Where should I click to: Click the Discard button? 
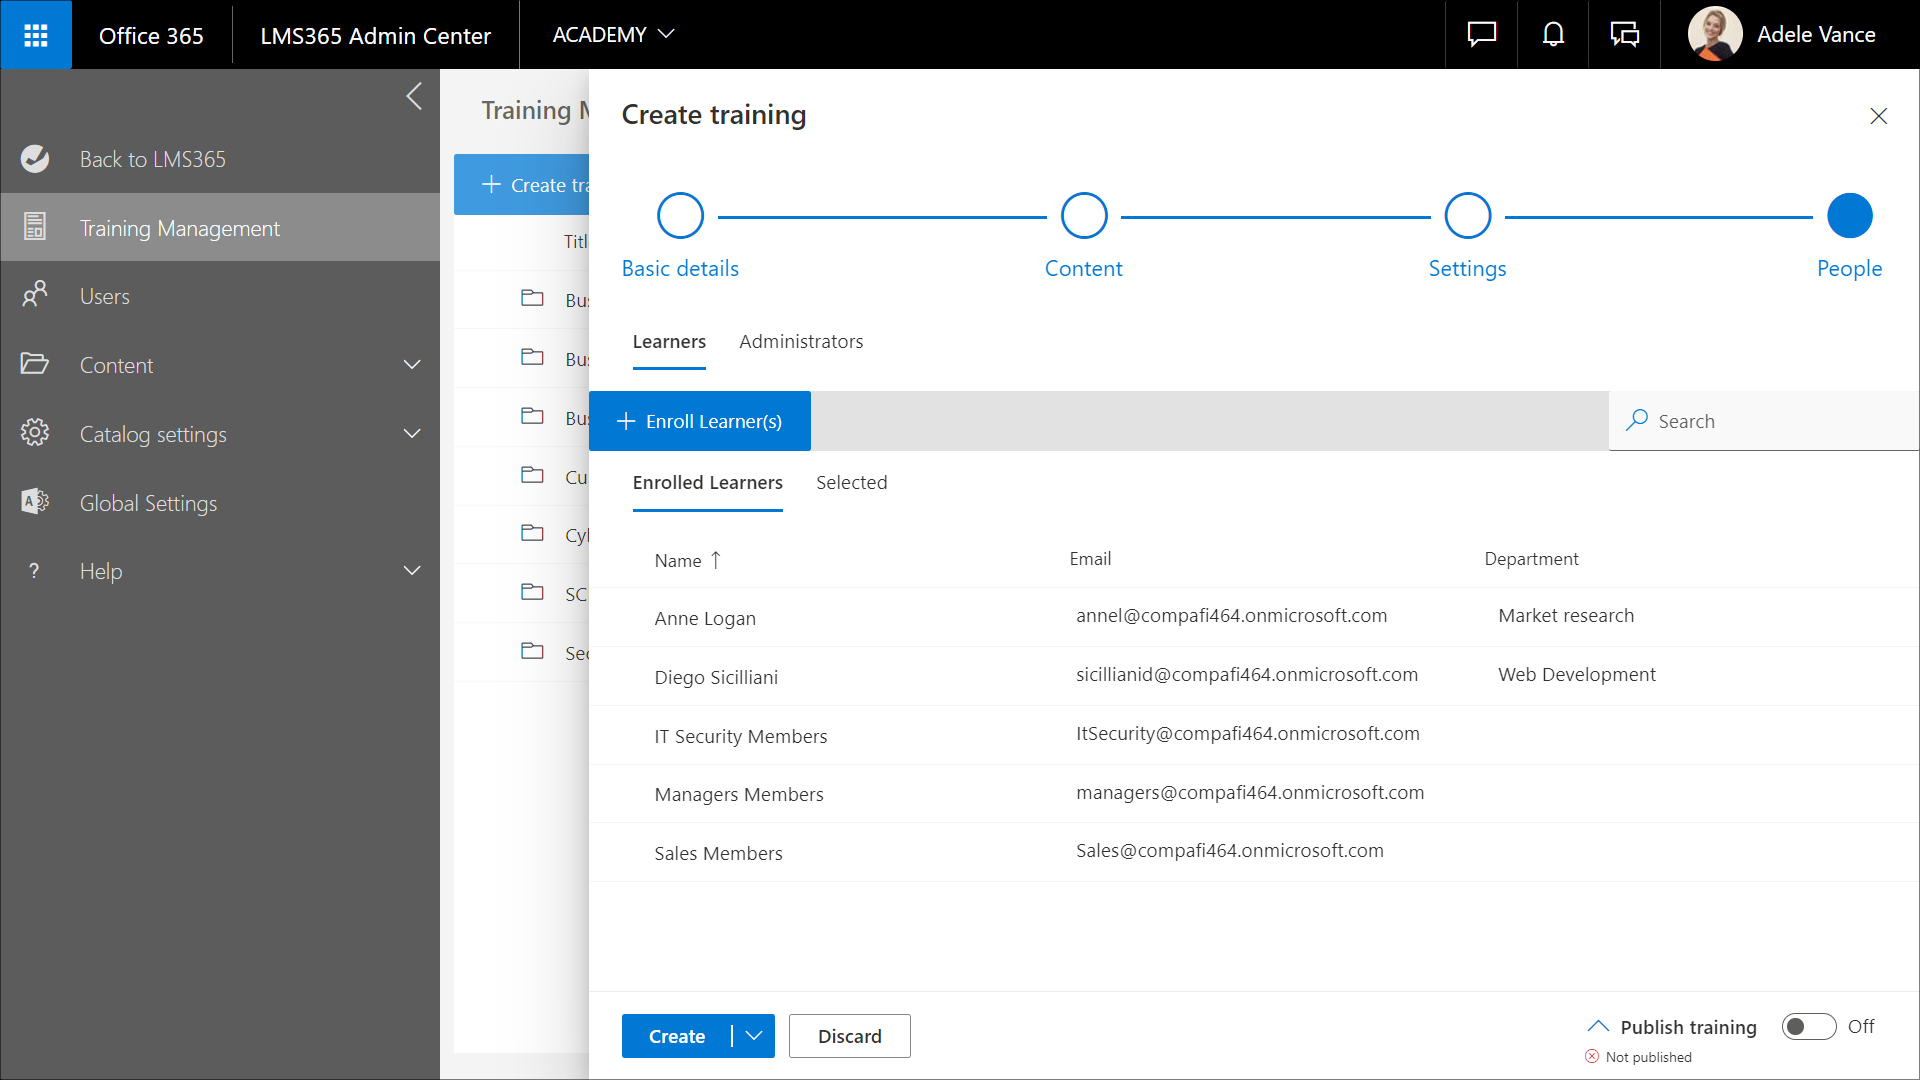849,1036
